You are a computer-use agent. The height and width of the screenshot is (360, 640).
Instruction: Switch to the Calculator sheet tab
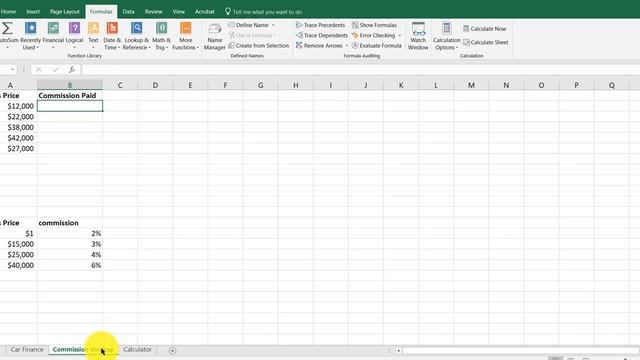click(x=137, y=350)
